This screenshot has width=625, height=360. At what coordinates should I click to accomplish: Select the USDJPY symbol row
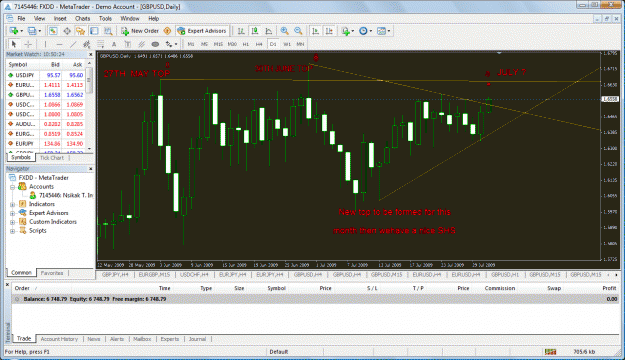click(46, 75)
